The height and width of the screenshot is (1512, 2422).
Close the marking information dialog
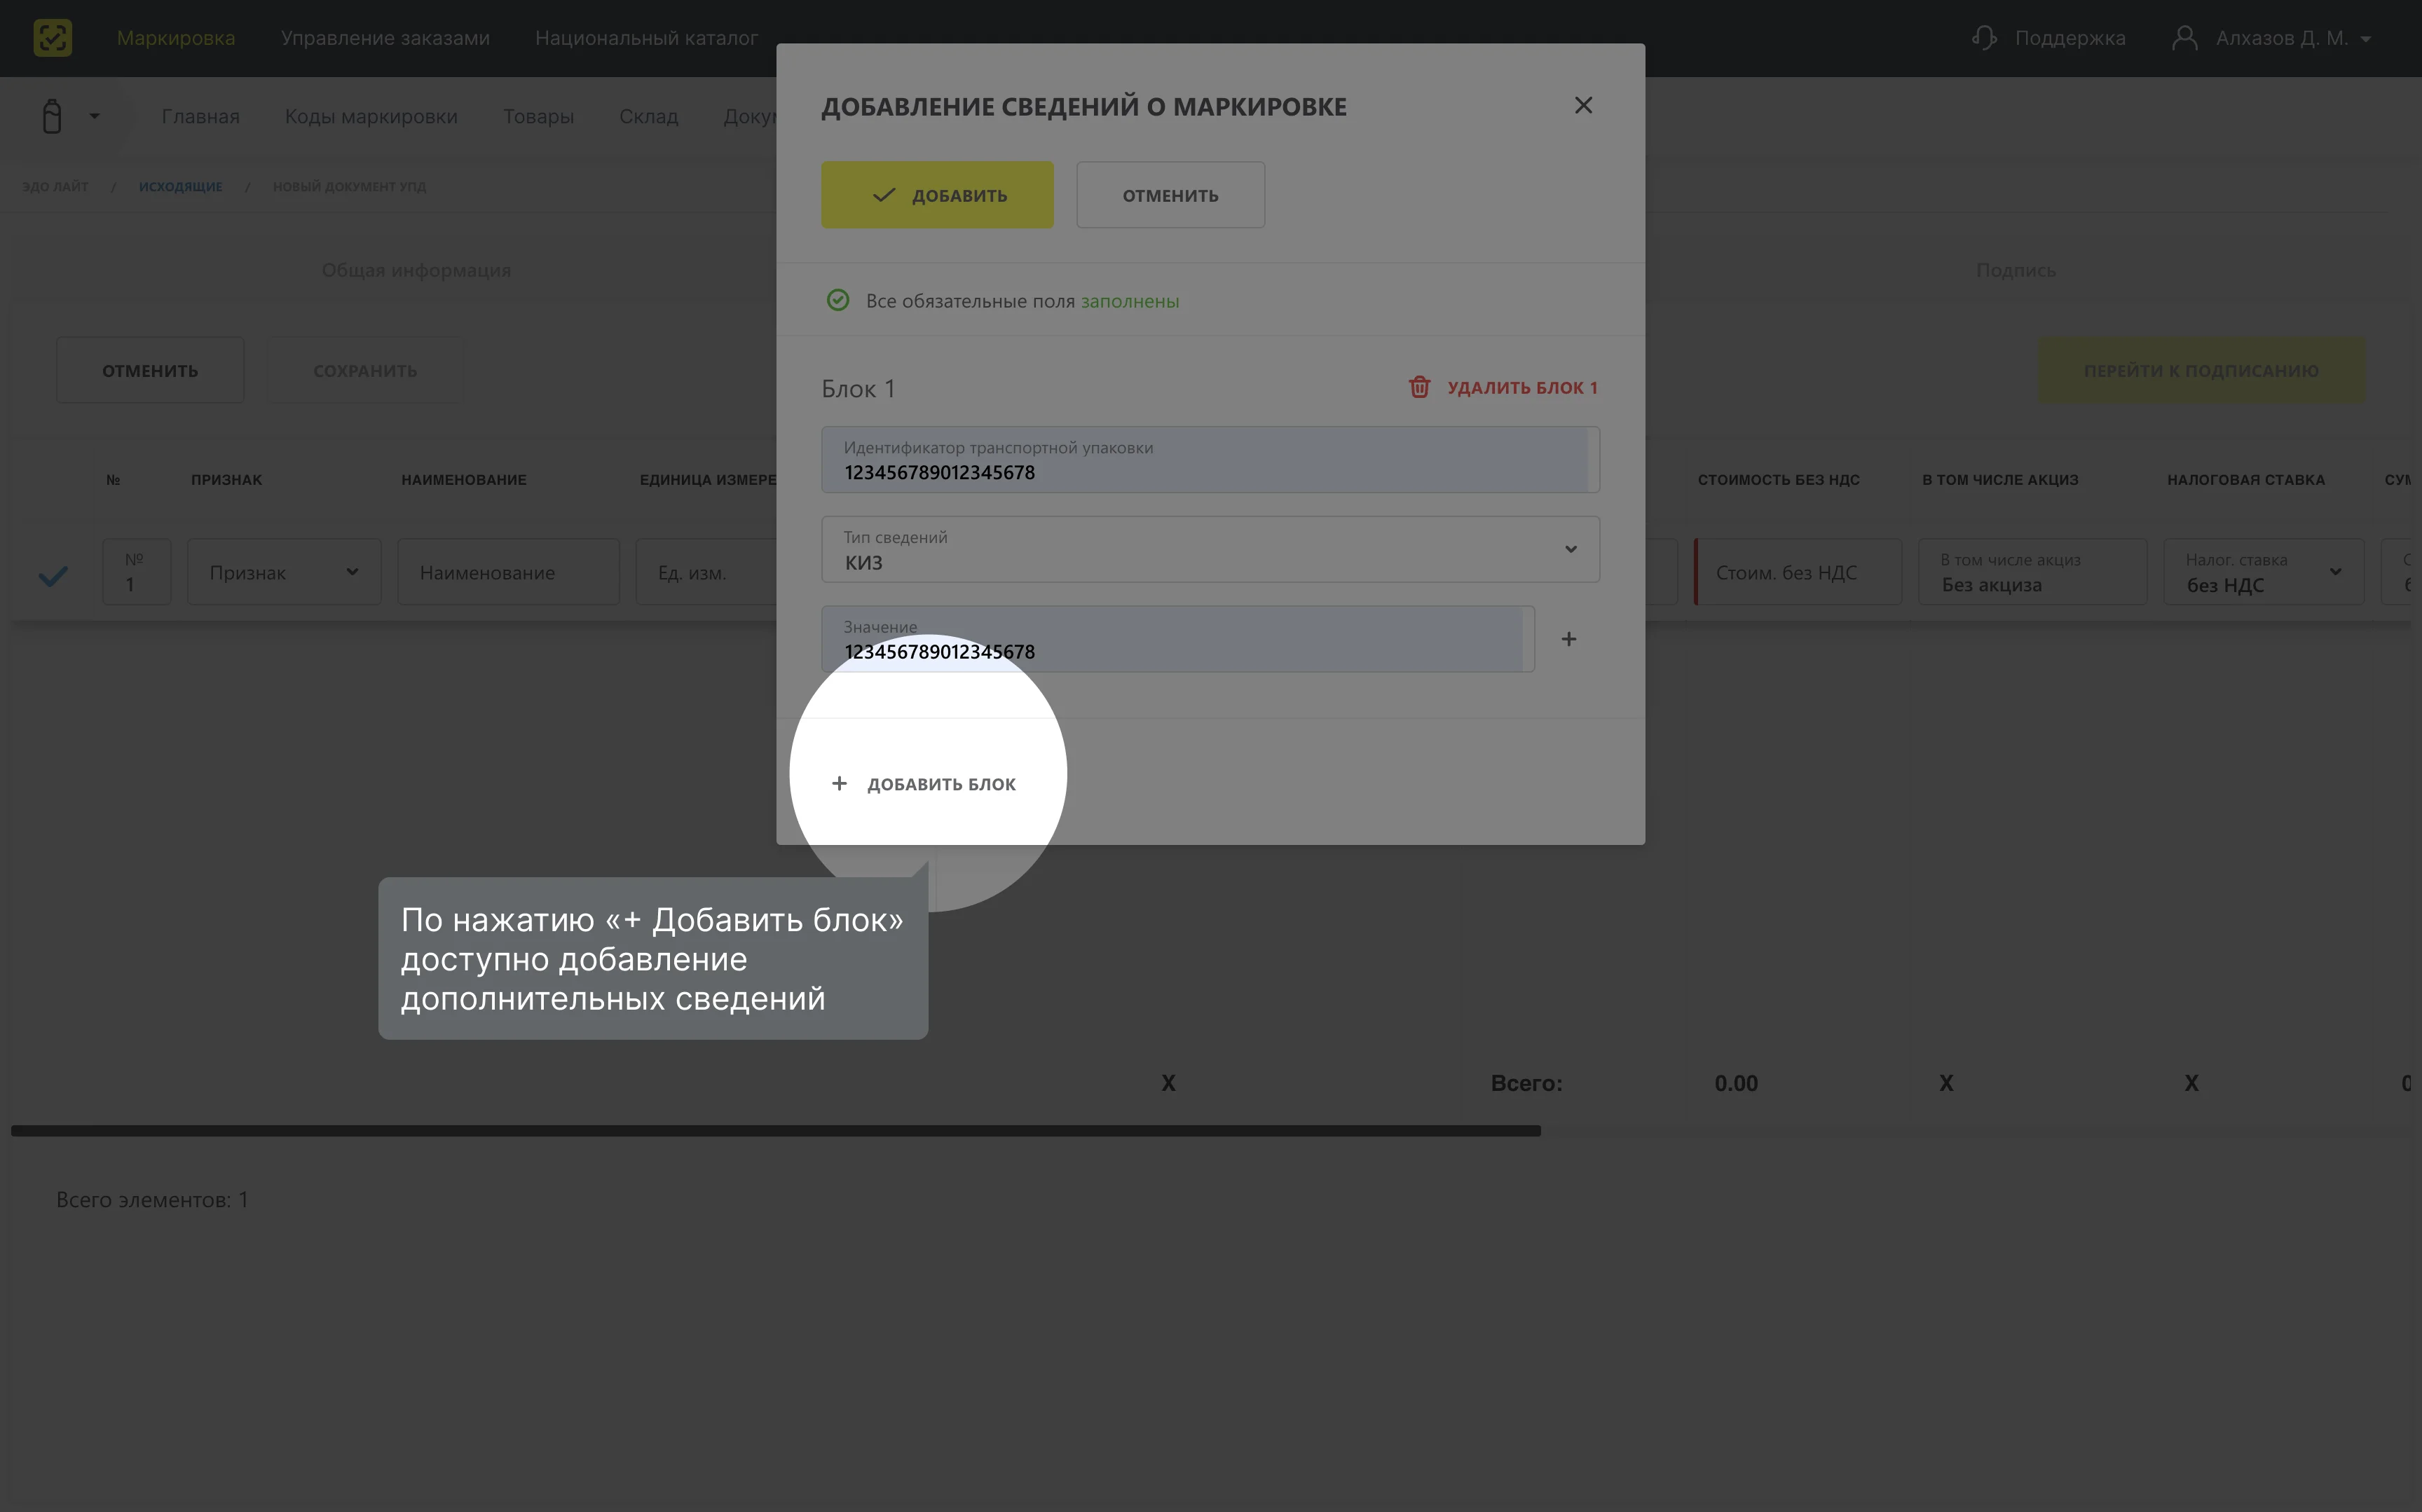[x=1583, y=105]
